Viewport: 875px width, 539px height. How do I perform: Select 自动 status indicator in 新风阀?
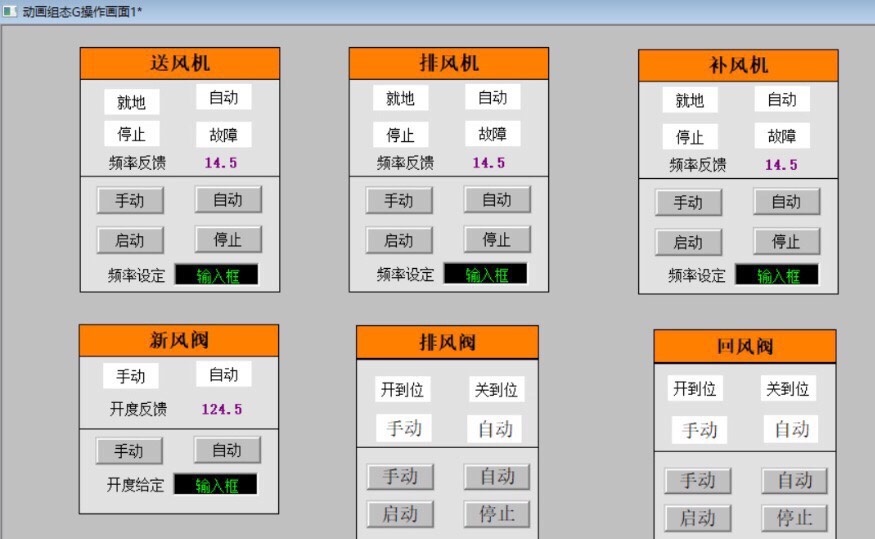click(x=224, y=374)
